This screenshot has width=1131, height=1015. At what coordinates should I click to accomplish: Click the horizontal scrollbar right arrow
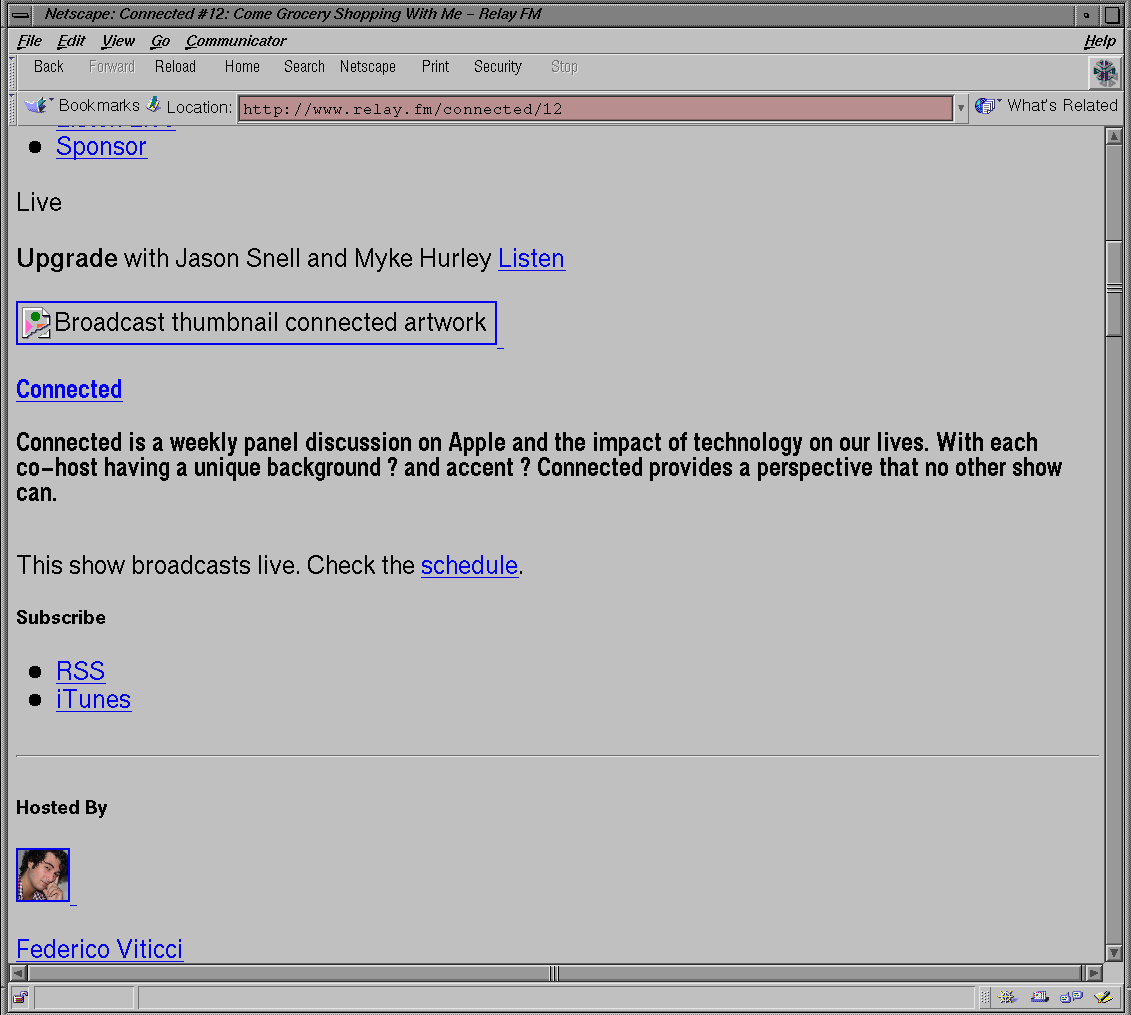1094,973
